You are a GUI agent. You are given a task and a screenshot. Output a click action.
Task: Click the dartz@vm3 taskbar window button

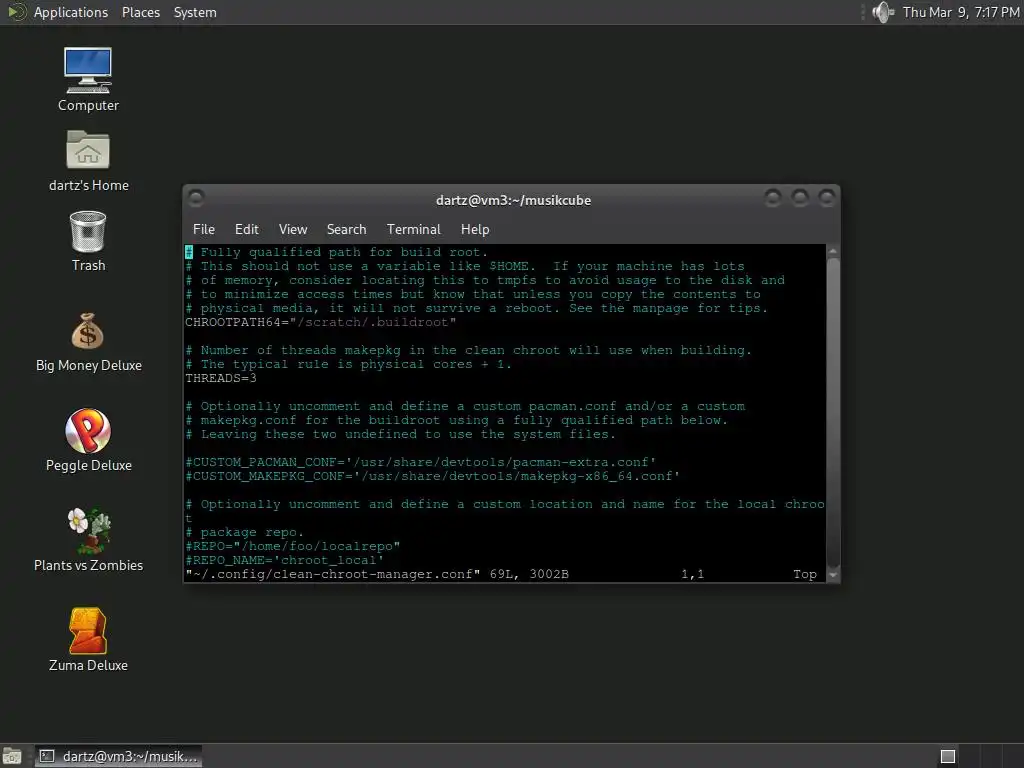tap(118, 756)
